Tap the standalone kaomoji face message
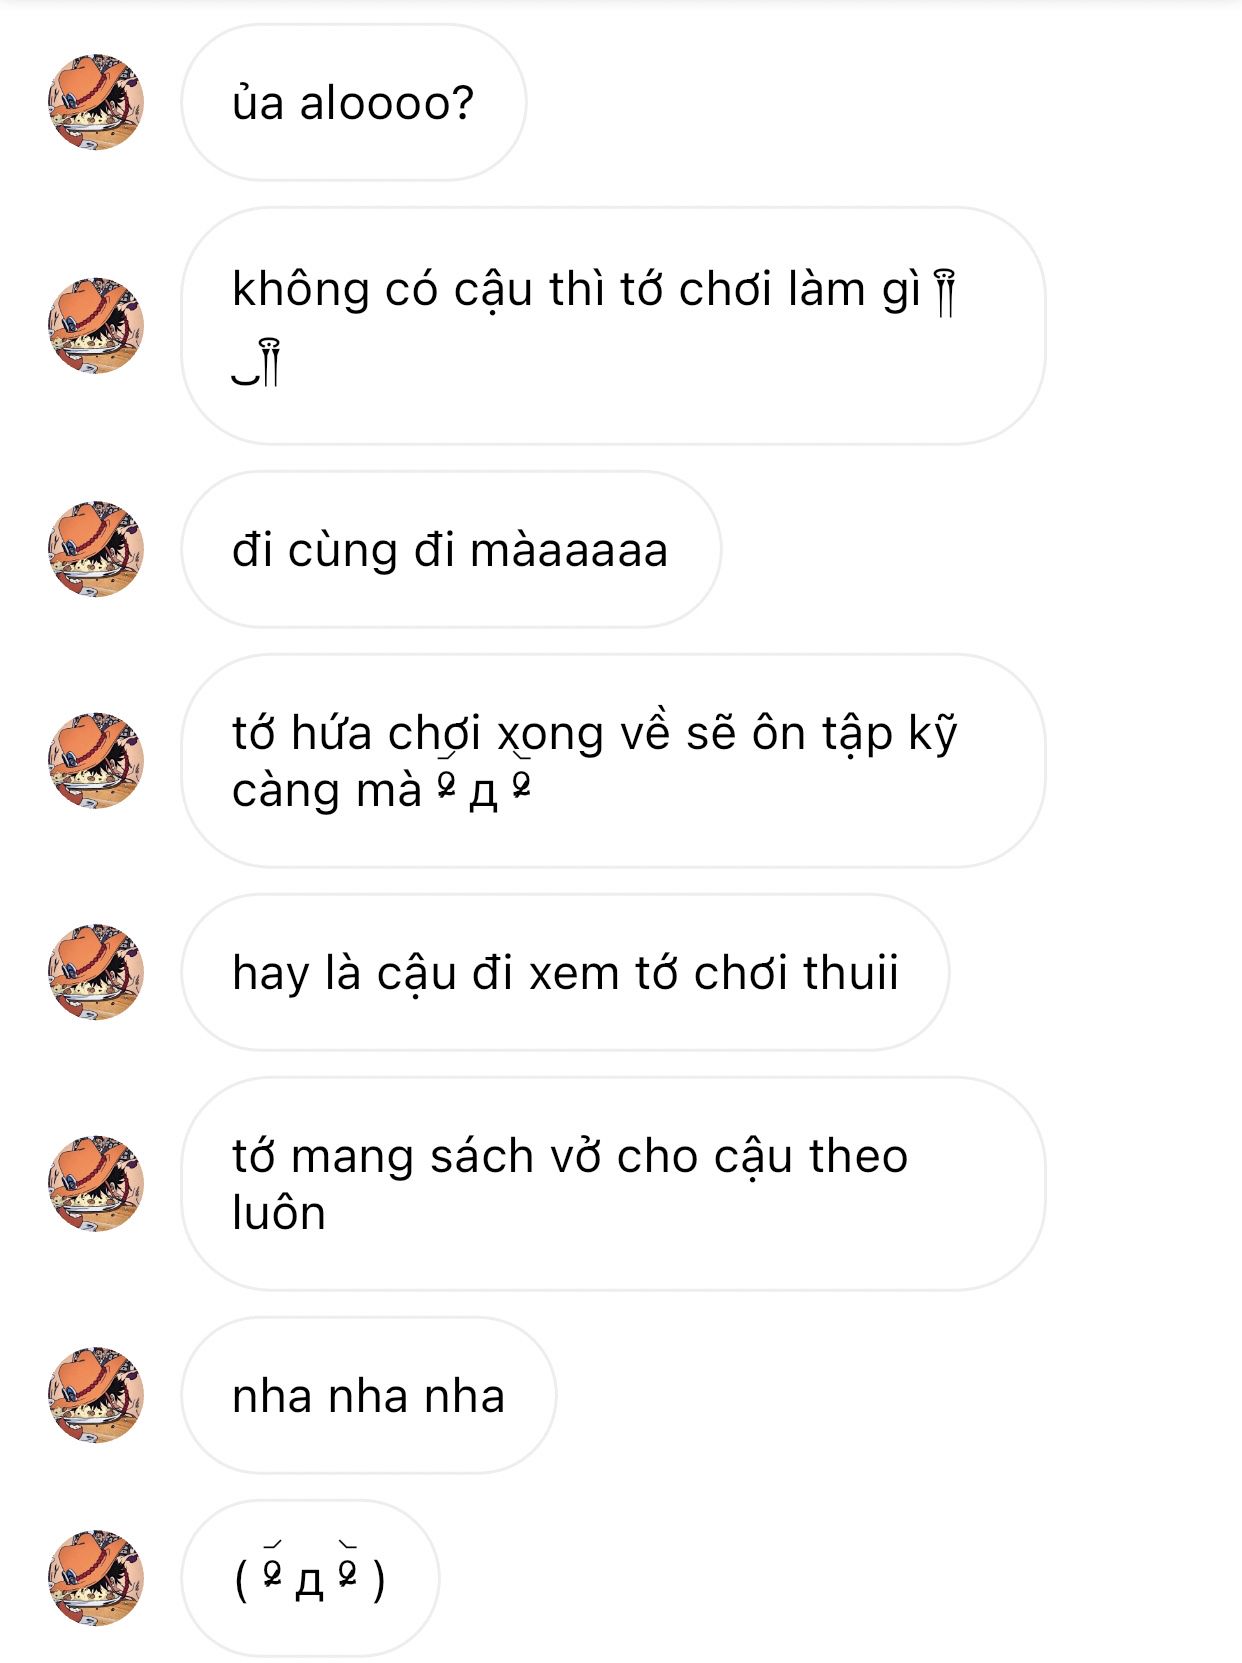The height and width of the screenshot is (1663, 1242). coord(310,1578)
